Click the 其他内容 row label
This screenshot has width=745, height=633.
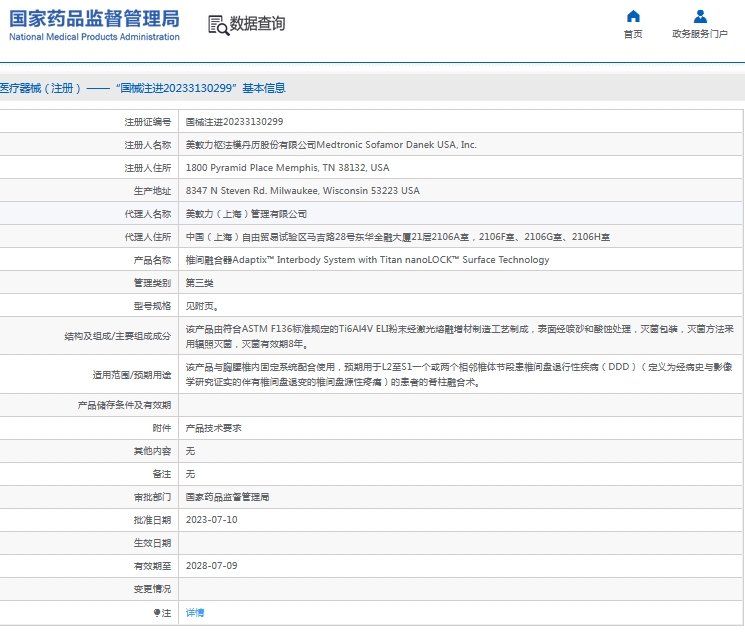pyautogui.click(x=152, y=451)
